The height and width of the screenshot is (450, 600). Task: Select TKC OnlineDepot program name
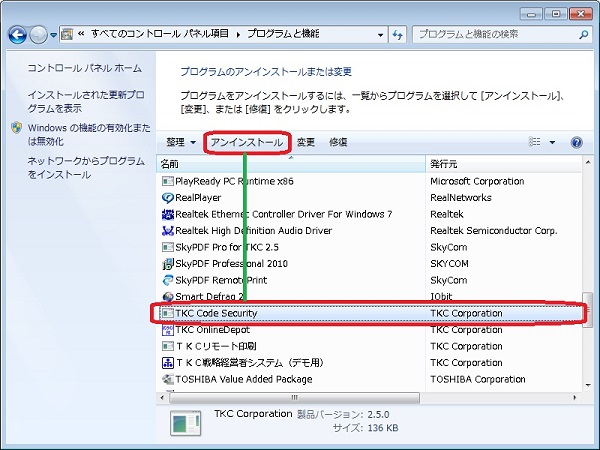pyautogui.click(x=212, y=330)
